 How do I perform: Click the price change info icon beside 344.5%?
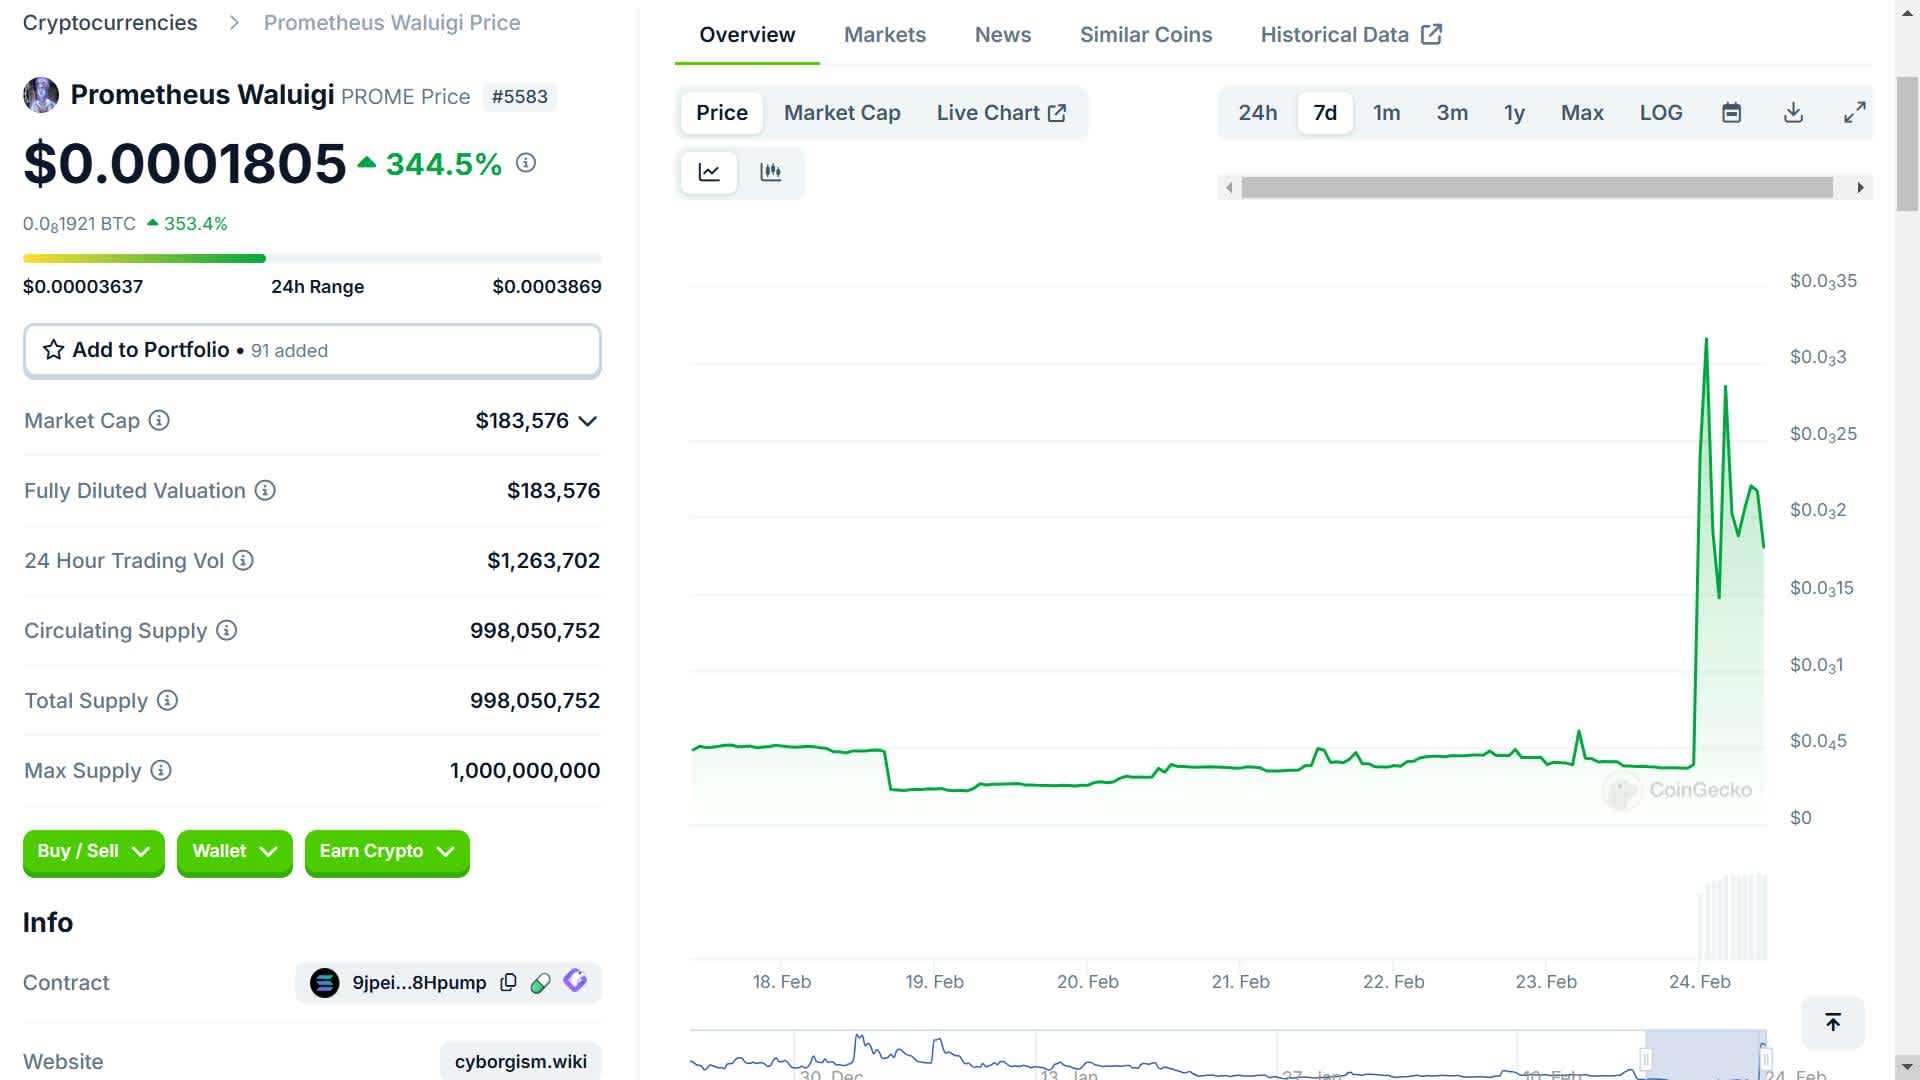pyautogui.click(x=526, y=162)
